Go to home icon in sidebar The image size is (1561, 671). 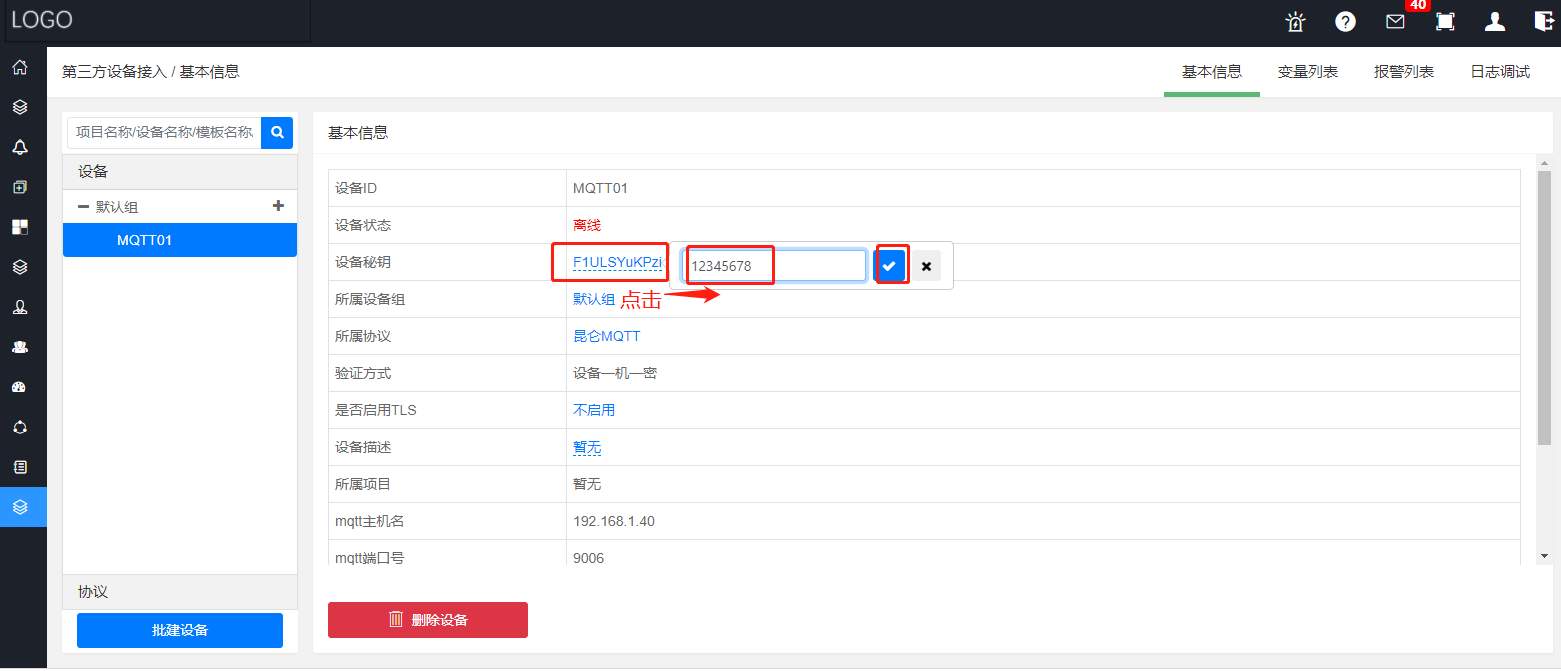(x=20, y=68)
